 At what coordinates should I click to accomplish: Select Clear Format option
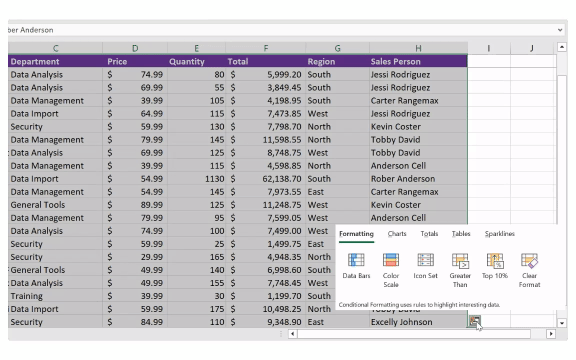pyautogui.click(x=529, y=270)
